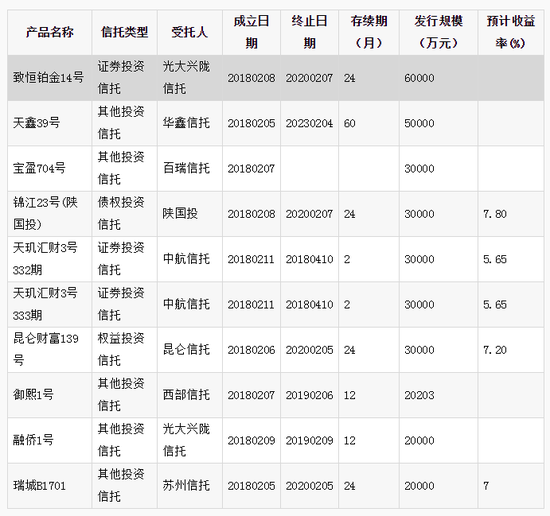Viewport: 550px width, 516px height.
Task: Click start date 20180206
Action: [x=251, y=350]
